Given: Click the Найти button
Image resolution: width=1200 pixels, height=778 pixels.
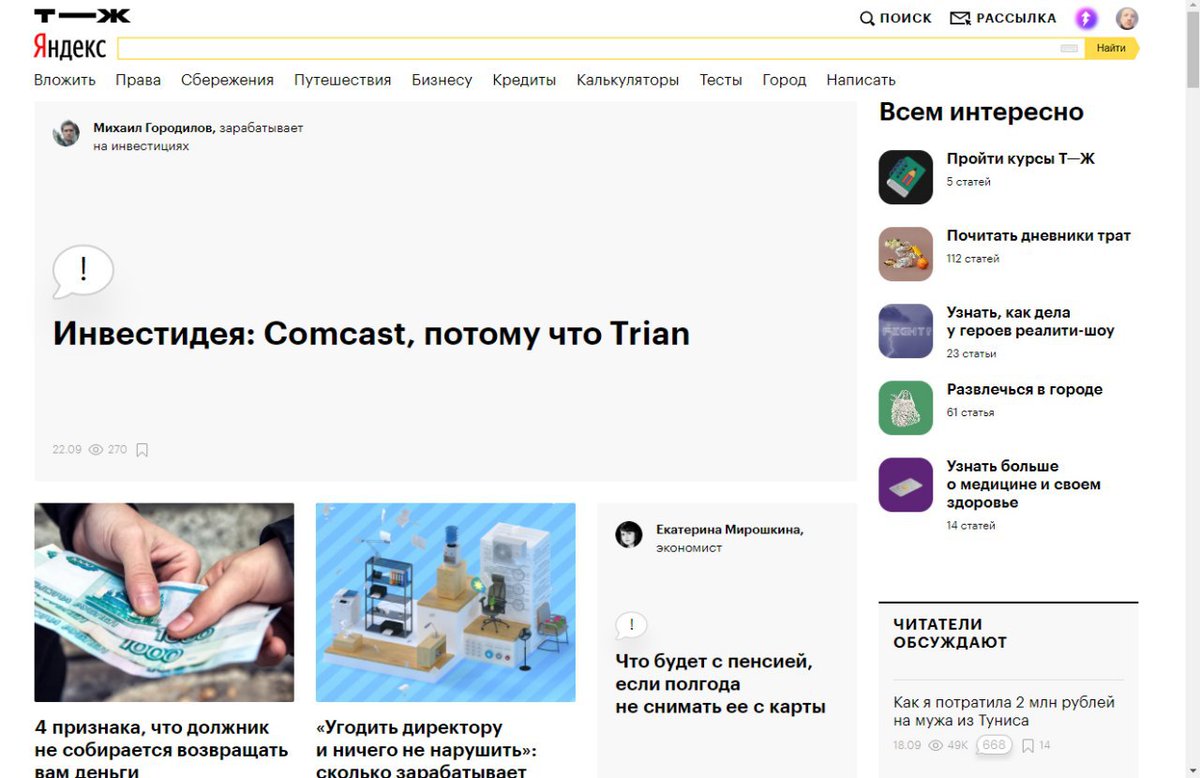Looking at the screenshot, I should 1111,48.
